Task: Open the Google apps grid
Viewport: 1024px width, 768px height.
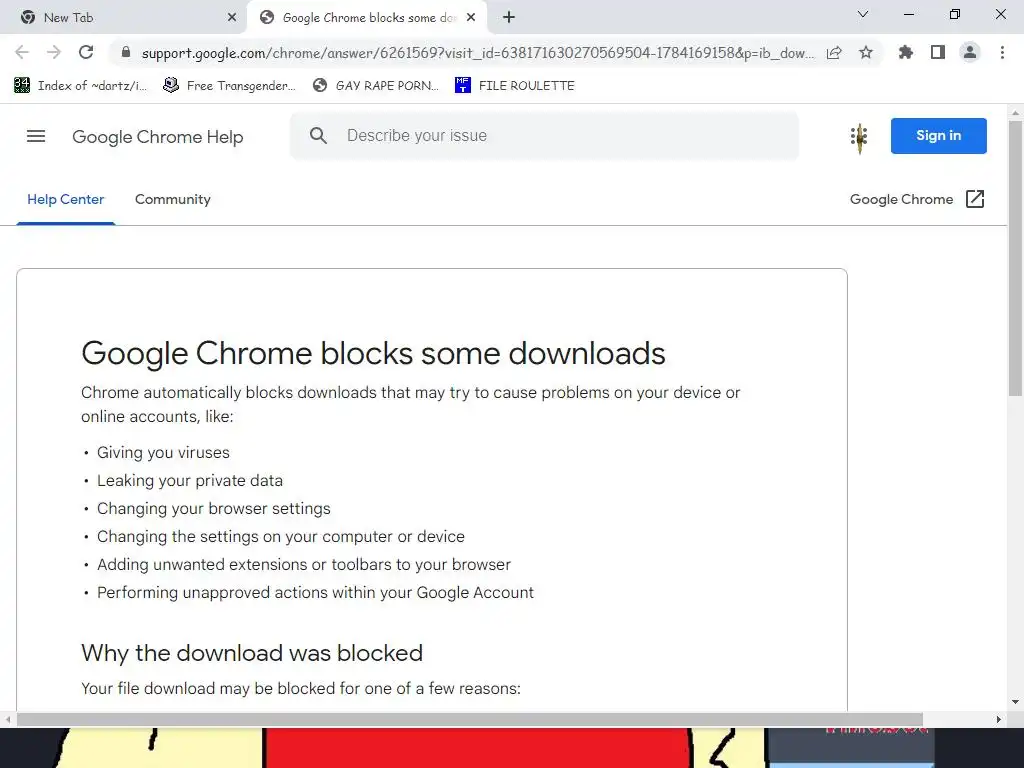Action: [x=859, y=136]
